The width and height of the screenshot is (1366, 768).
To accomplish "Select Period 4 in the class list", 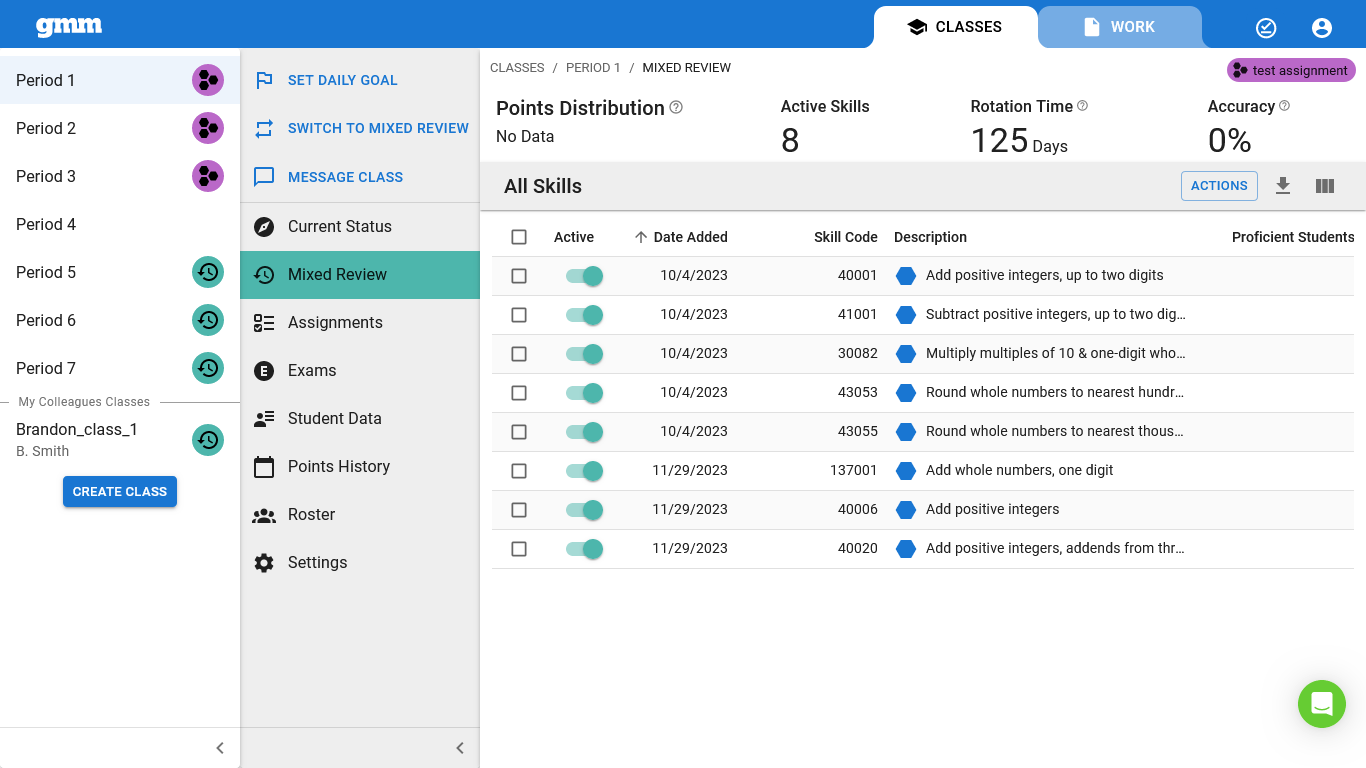I will [x=120, y=224].
